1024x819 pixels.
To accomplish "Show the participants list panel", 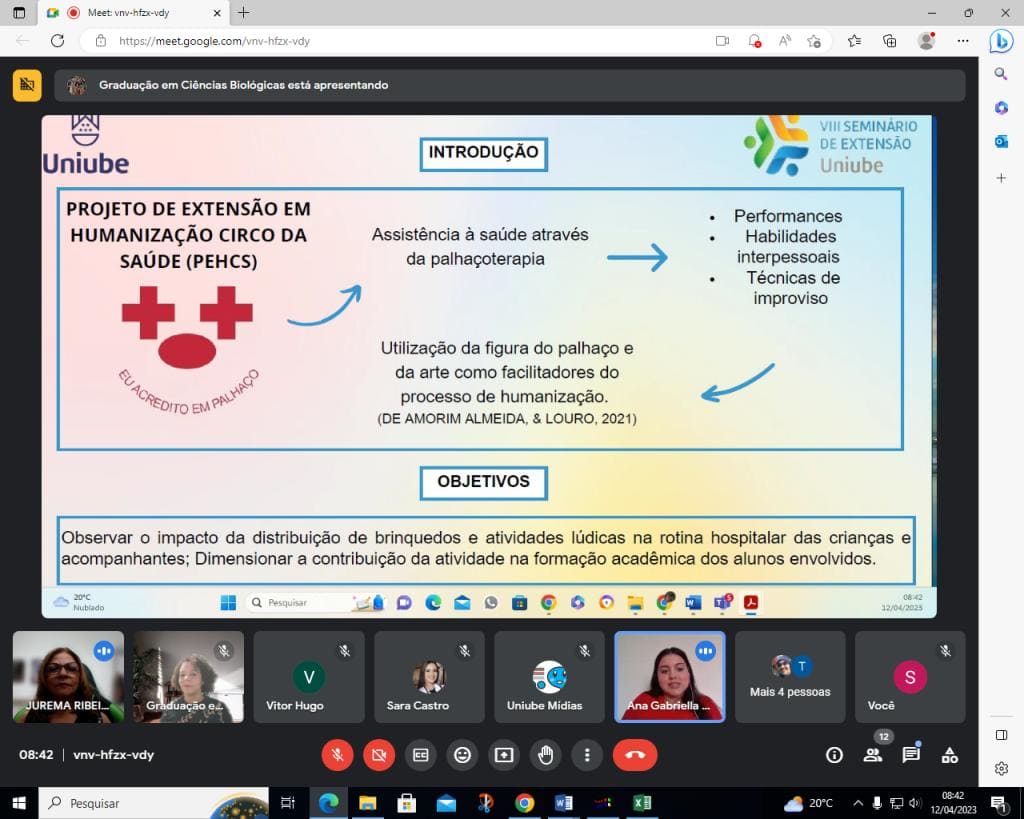I will [x=872, y=756].
